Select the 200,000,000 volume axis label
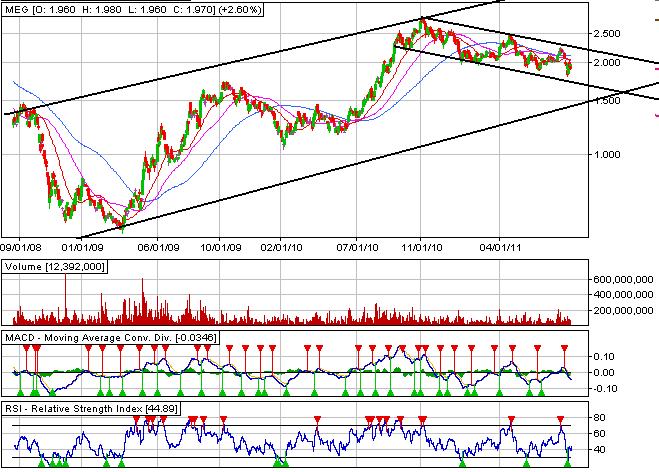The height and width of the screenshot is (472, 659). pyautogui.click(x=623, y=311)
